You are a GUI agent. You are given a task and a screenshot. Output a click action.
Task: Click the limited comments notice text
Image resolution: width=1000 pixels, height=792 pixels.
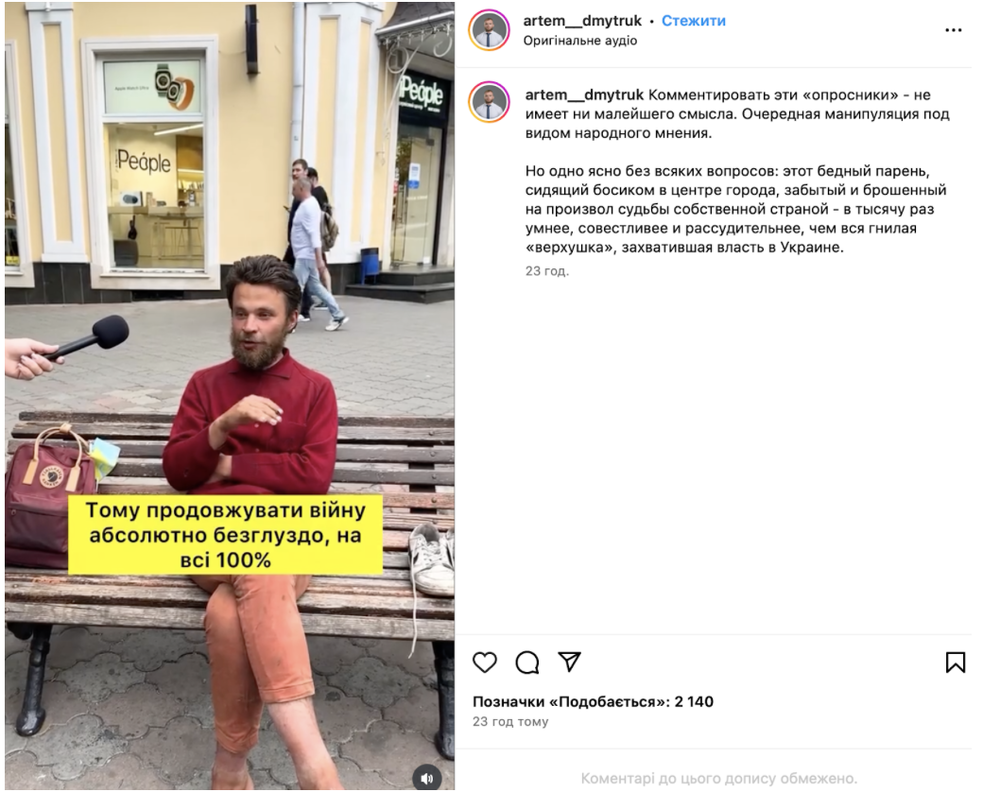tap(719, 778)
